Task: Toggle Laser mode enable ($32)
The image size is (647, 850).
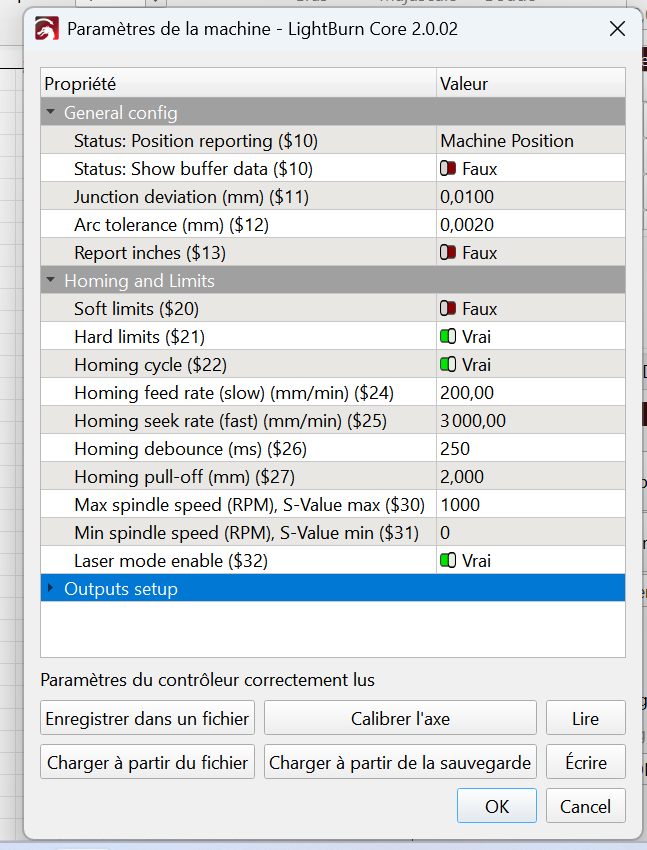Action: point(449,561)
